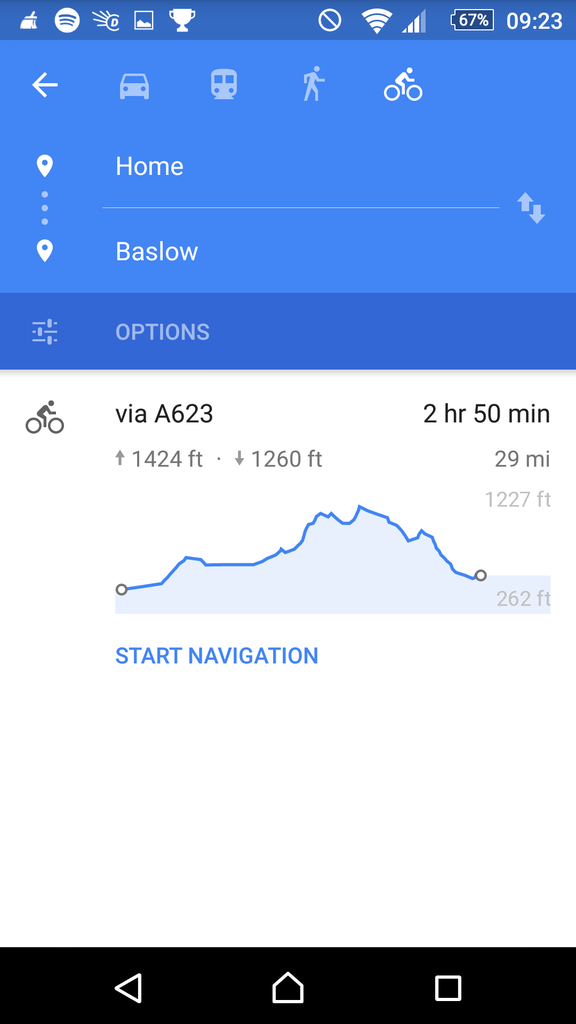This screenshot has width=576, height=1024.
Task: Tap the back arrow in header
Action: tap(45, 85)
